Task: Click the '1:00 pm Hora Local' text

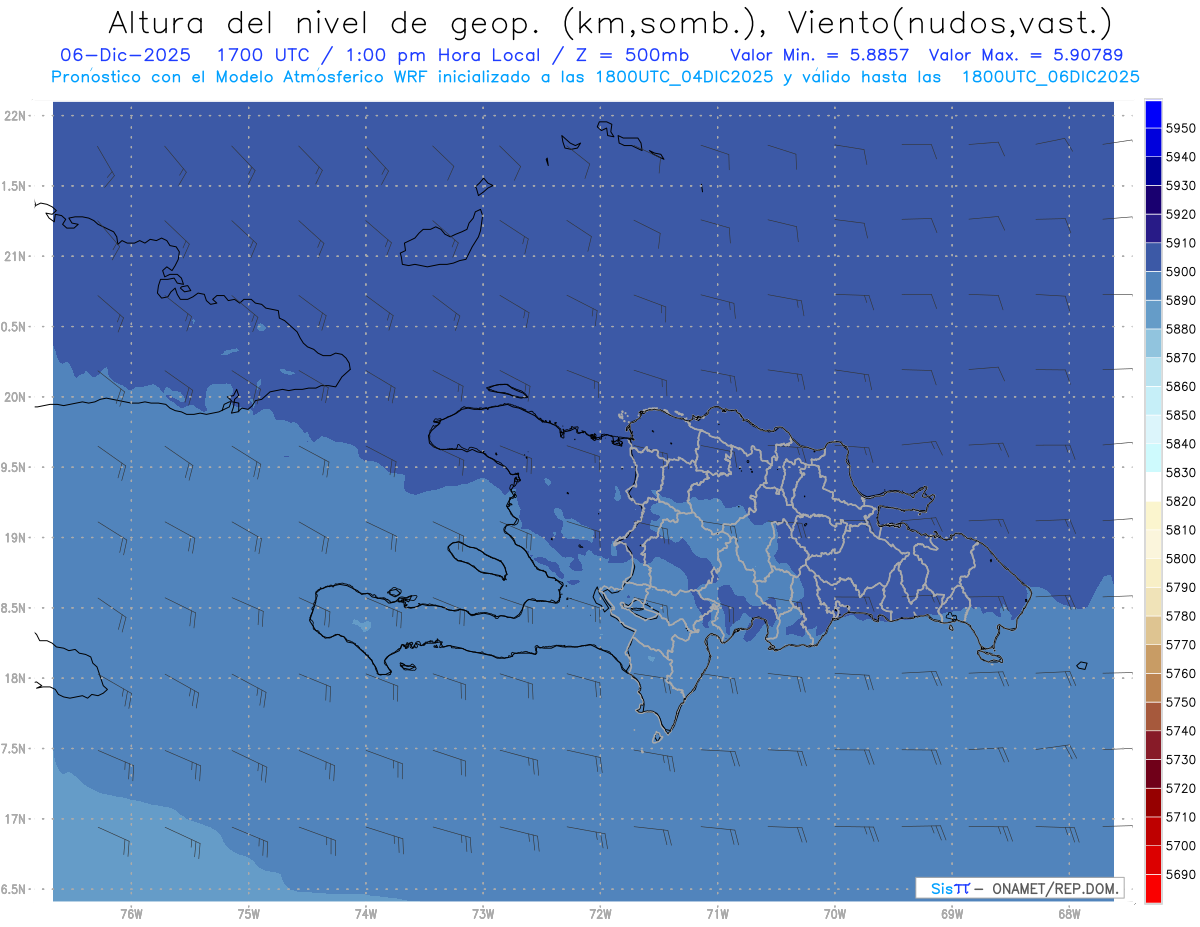Action: 439,55
